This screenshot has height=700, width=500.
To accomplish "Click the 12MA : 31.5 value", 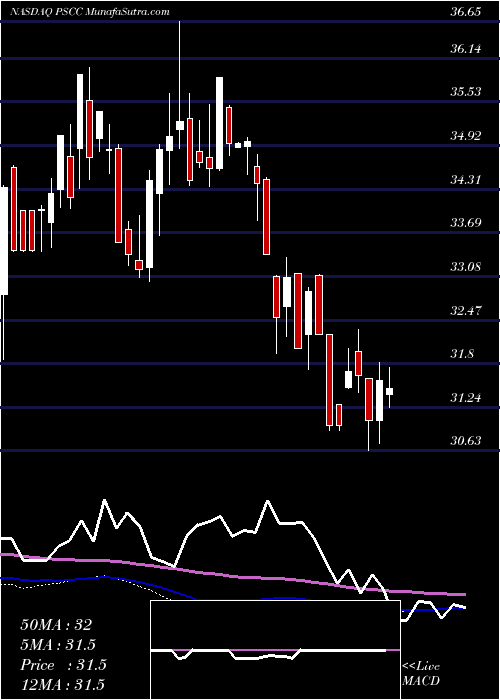I will [62, 684].
